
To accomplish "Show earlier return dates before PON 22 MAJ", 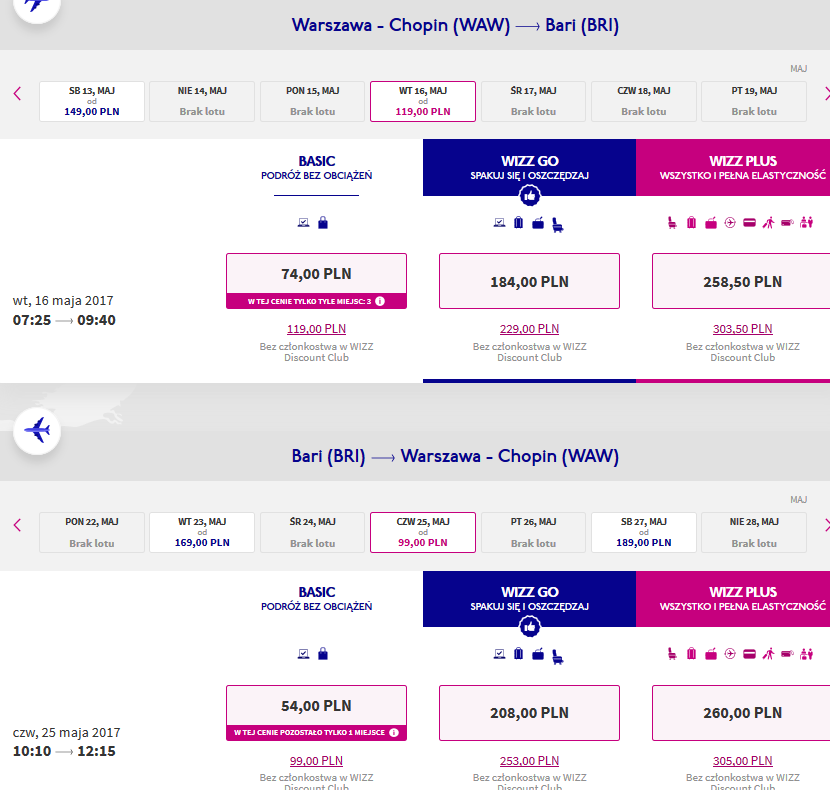I will pos(17,525).
